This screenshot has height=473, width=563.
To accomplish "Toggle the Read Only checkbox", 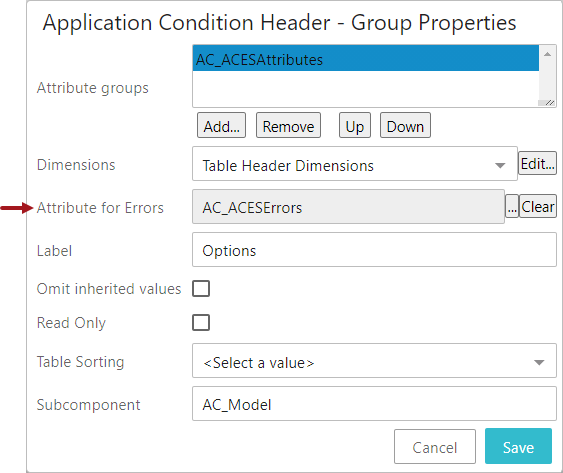I will tap(201, 323).
